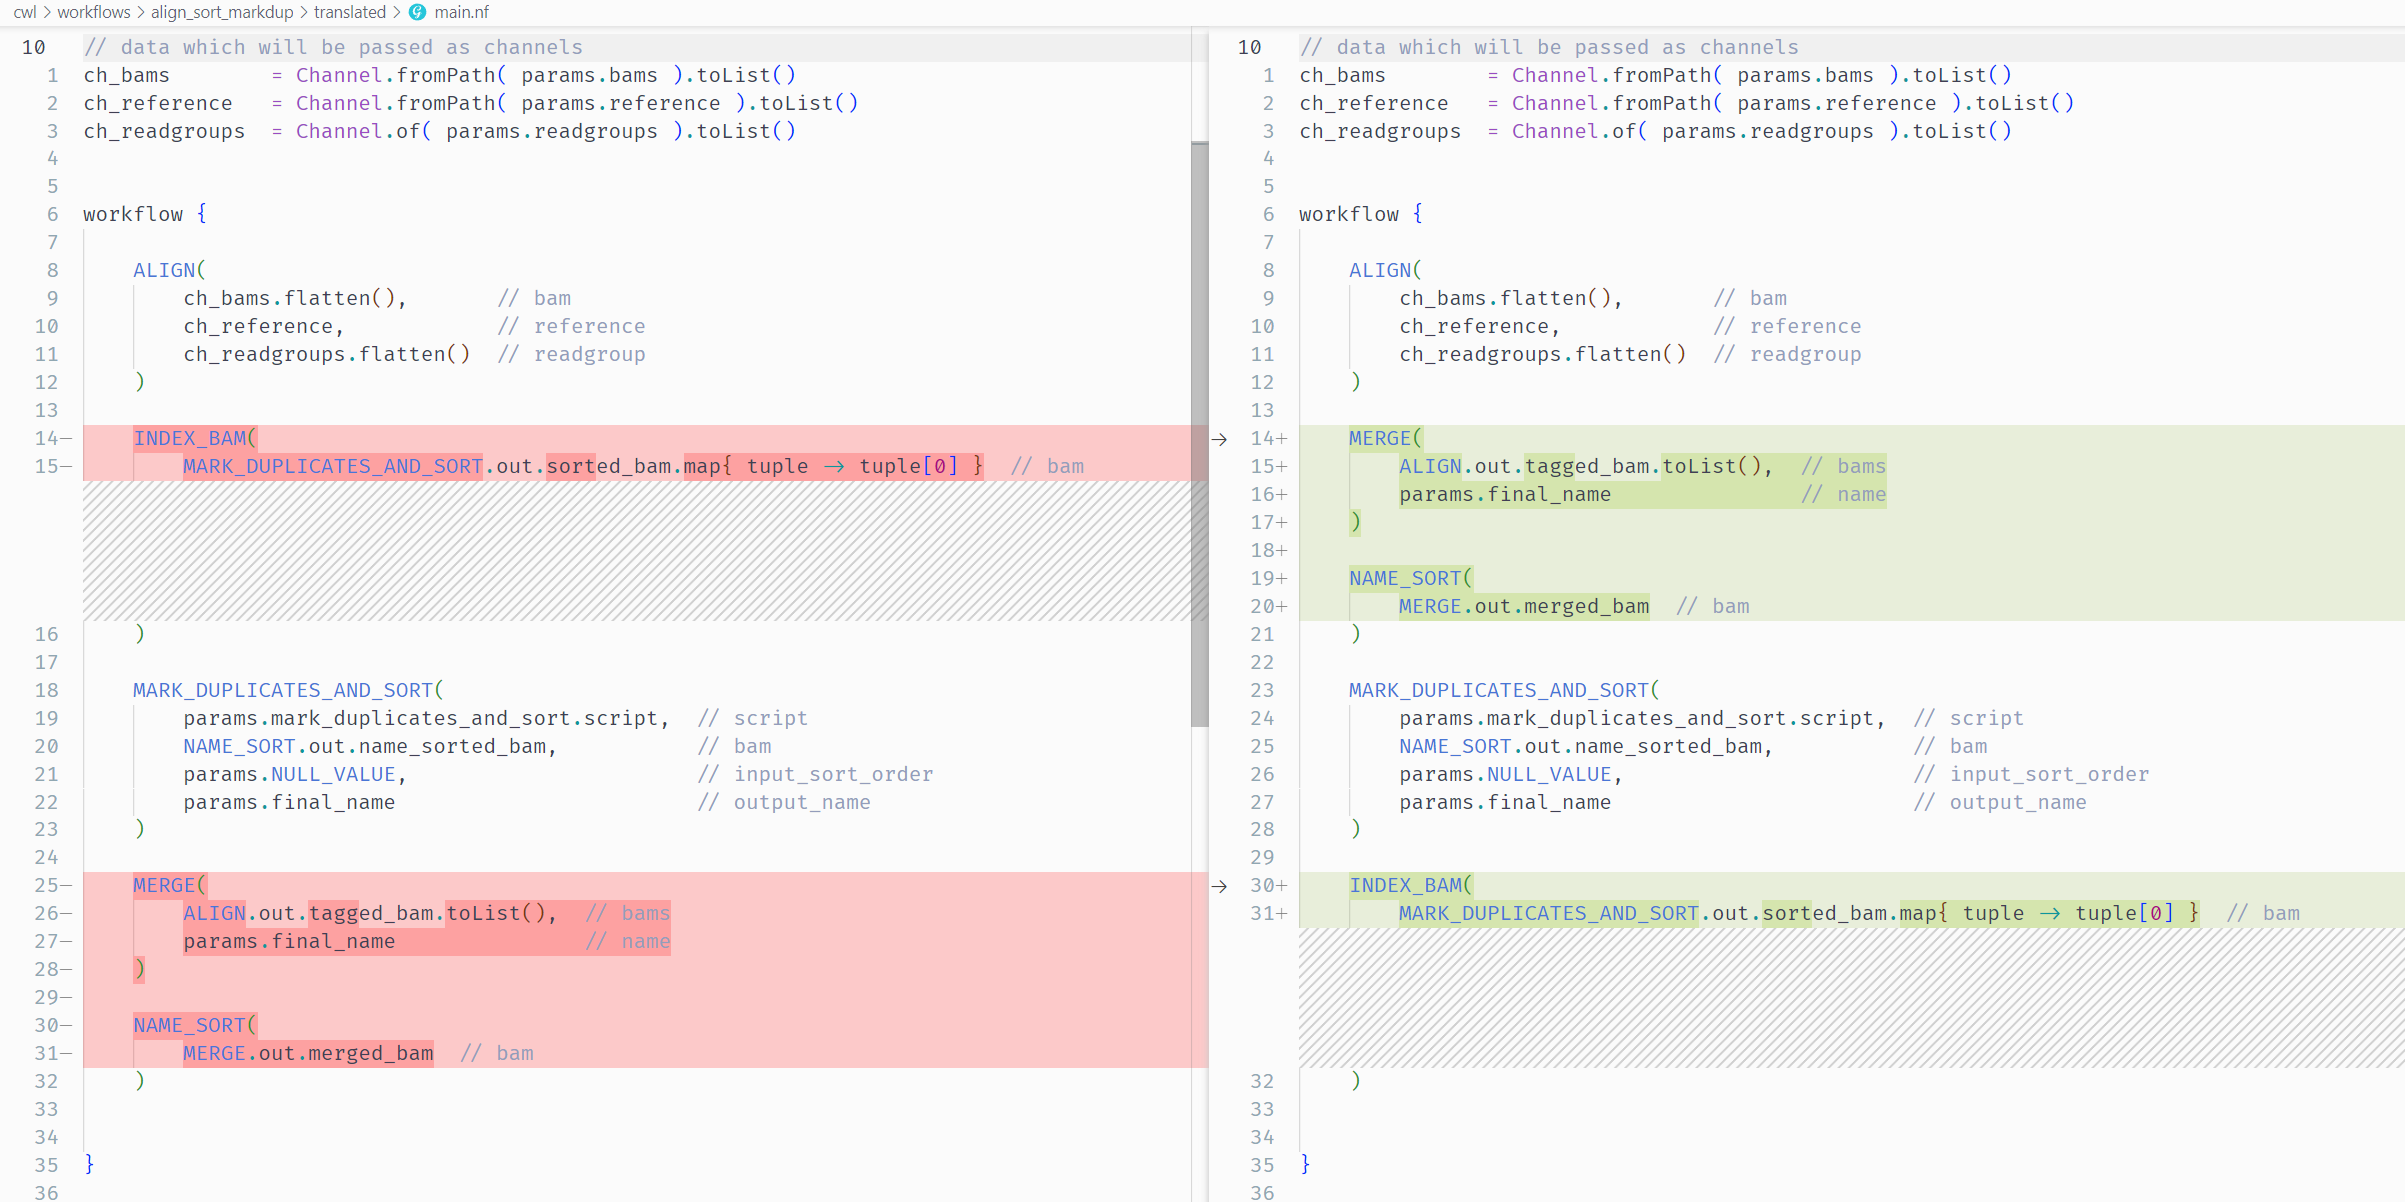Click hatched placeholder area in left pane
The image size is (2405, 1202).
click(636, 550)
